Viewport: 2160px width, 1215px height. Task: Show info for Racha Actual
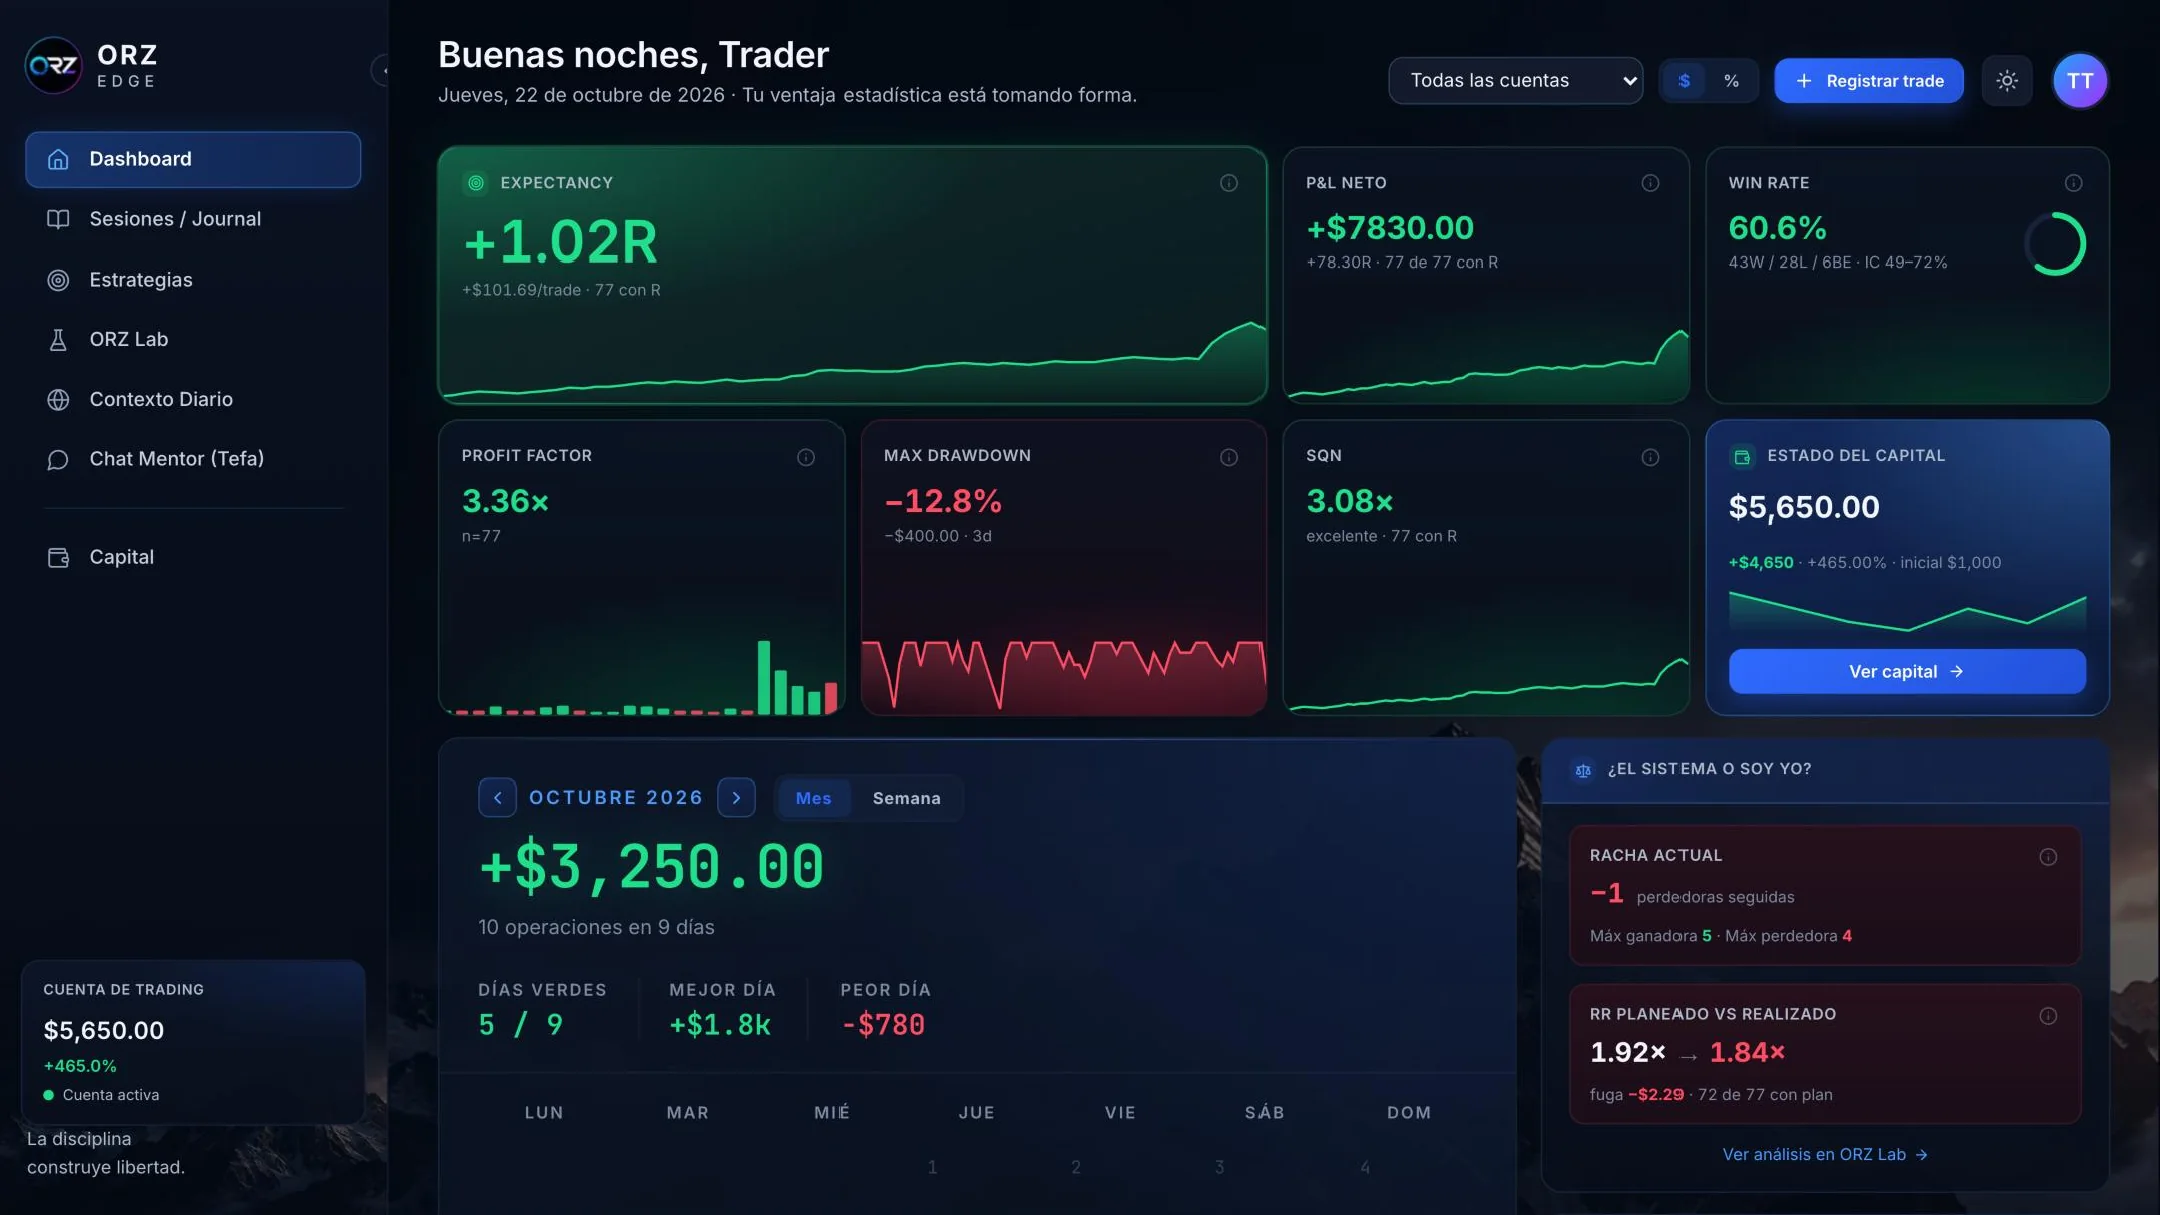pos(2048,857)
